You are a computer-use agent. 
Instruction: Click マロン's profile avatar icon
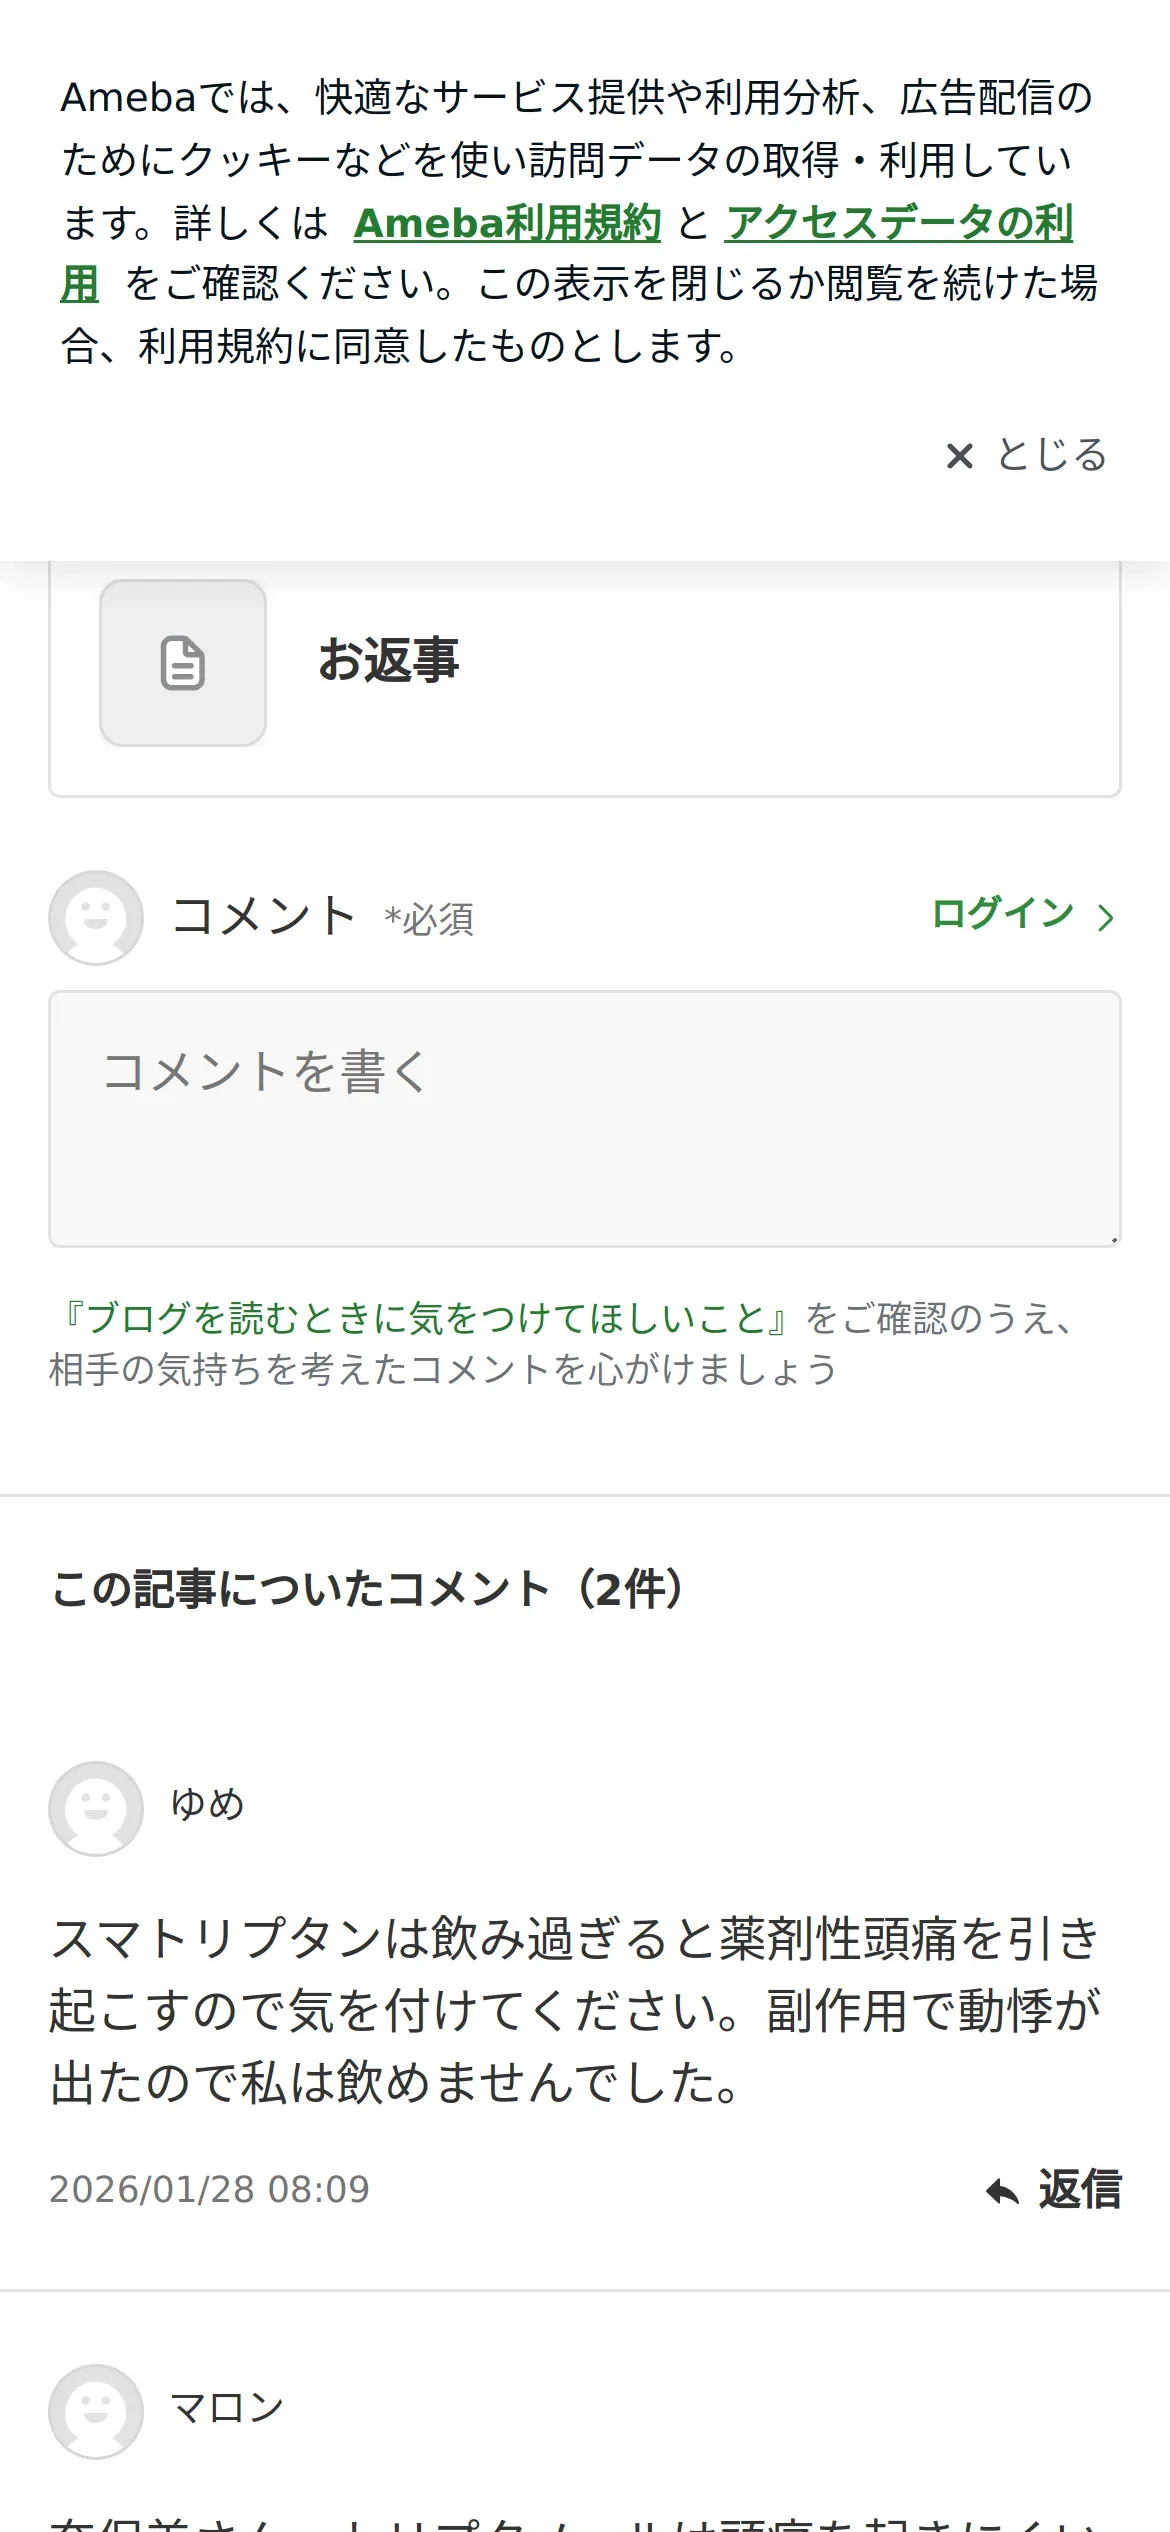tap(96, 2411)
